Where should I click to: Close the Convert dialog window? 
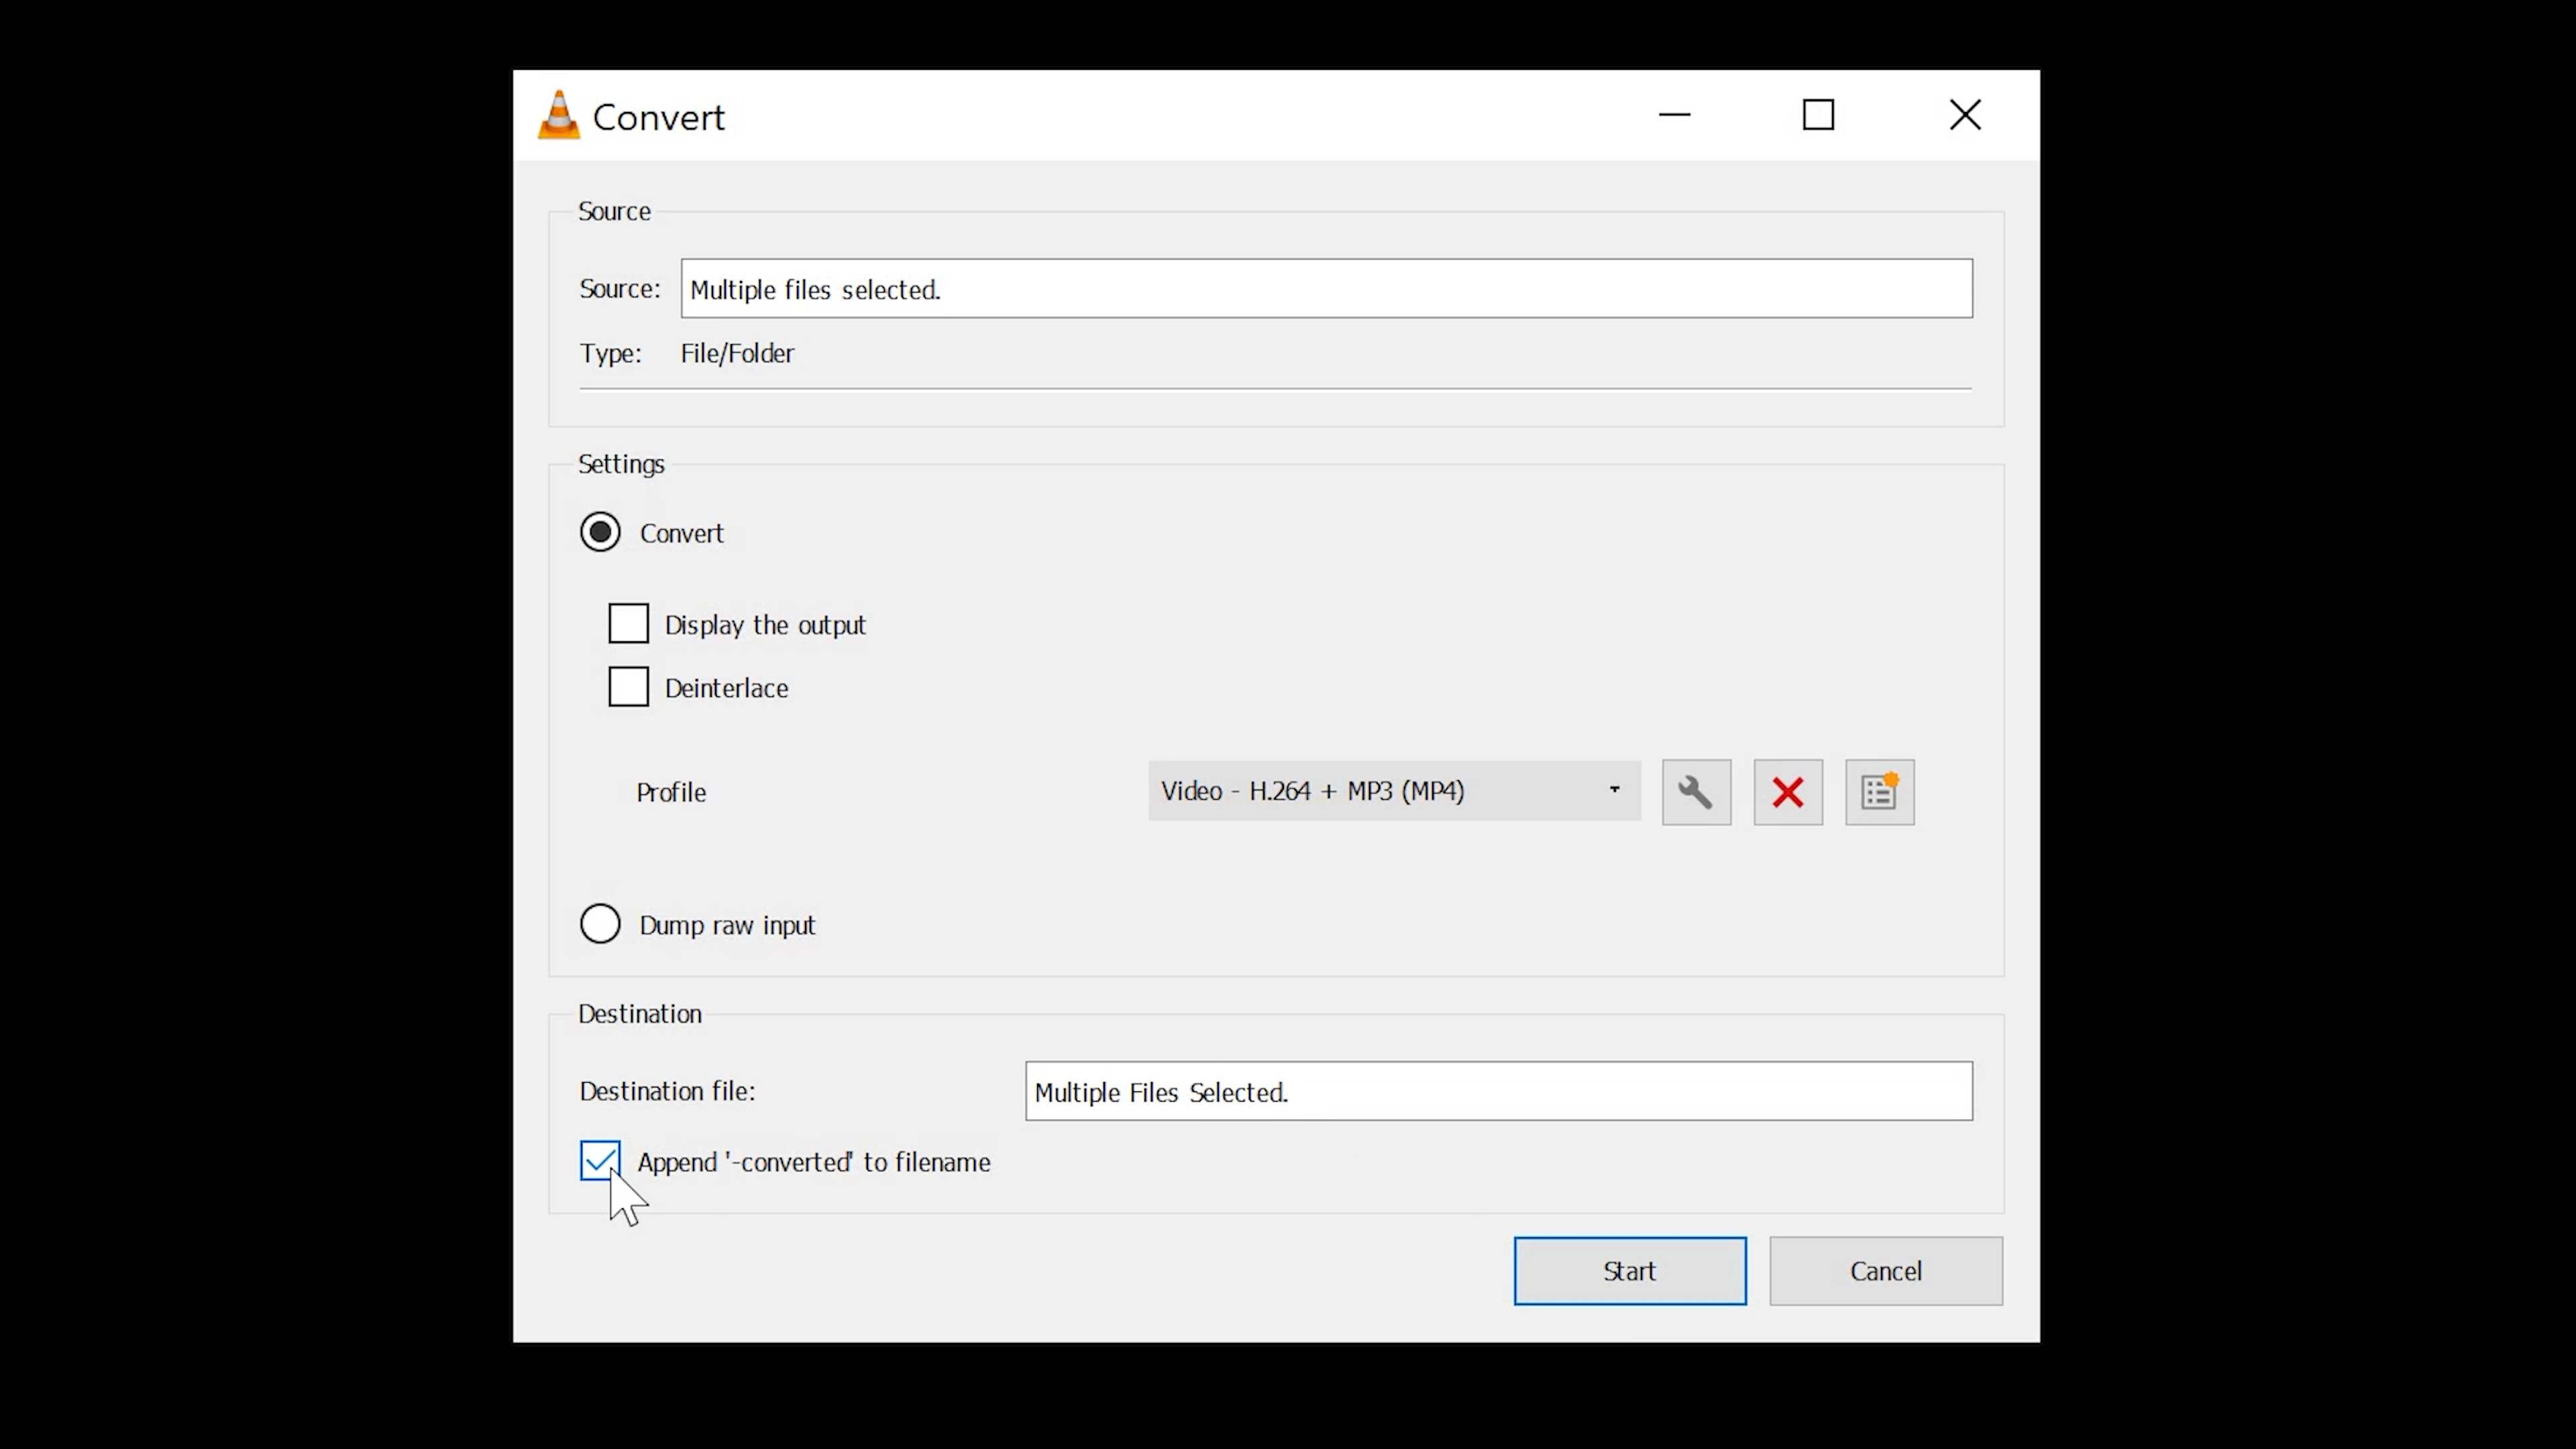[x=1965, y=115]
